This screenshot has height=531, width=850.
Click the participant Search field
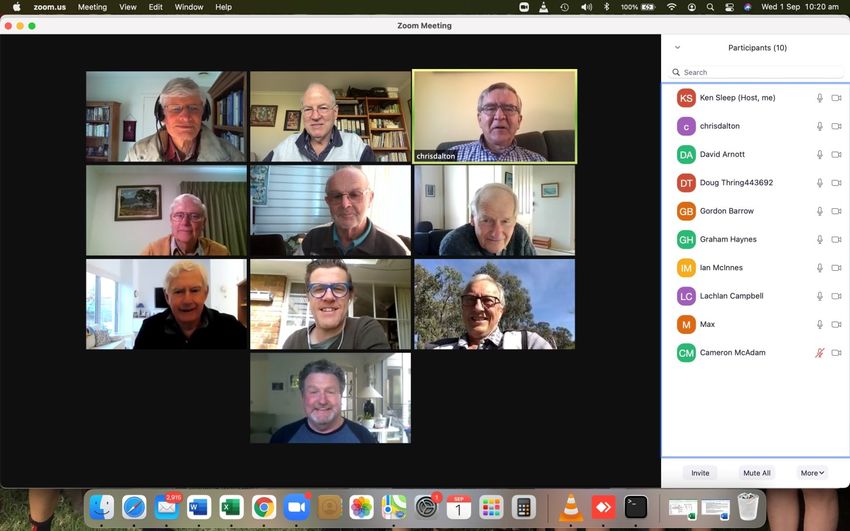[x=756, y=72]
